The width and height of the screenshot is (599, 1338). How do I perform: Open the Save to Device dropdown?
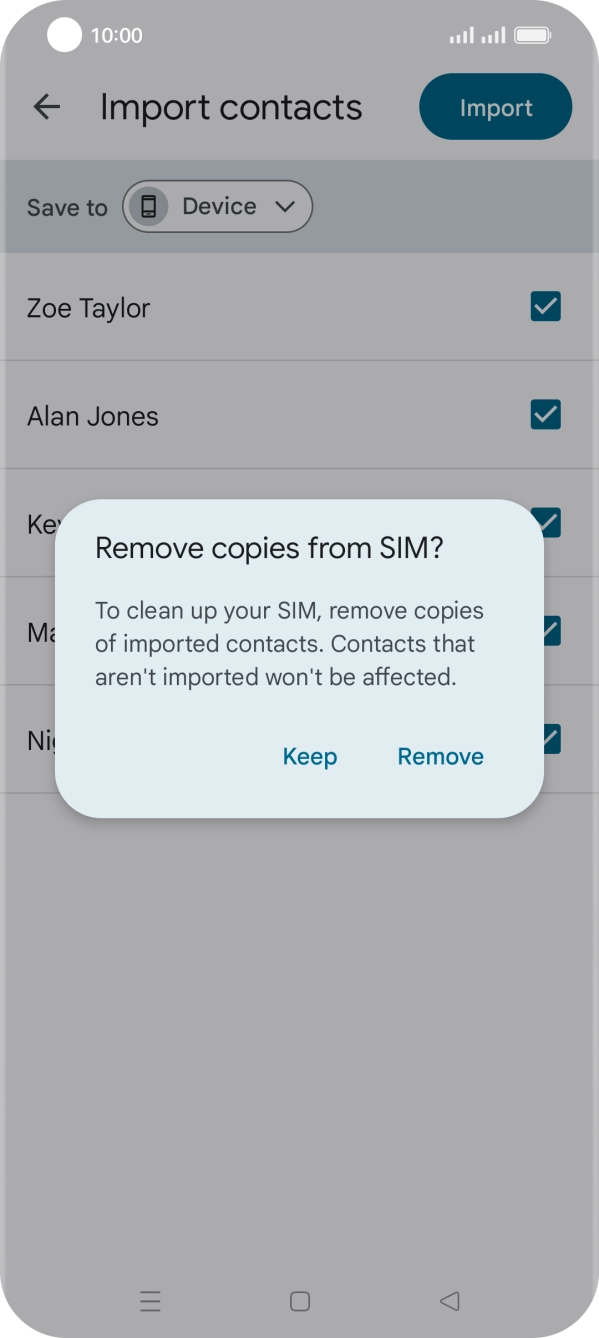(x=217, y=206)
